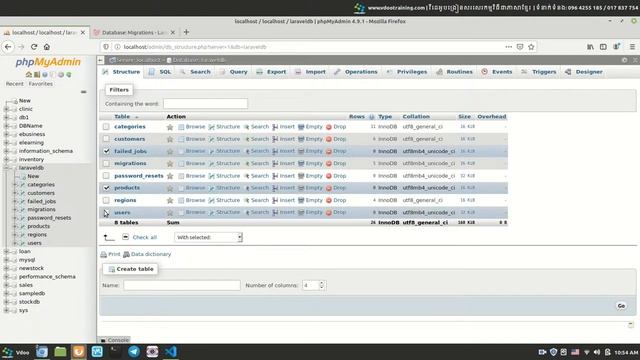
Task: Click Insert icon for password_resets table
Action: pyautogui.click(x=275, y=176)
